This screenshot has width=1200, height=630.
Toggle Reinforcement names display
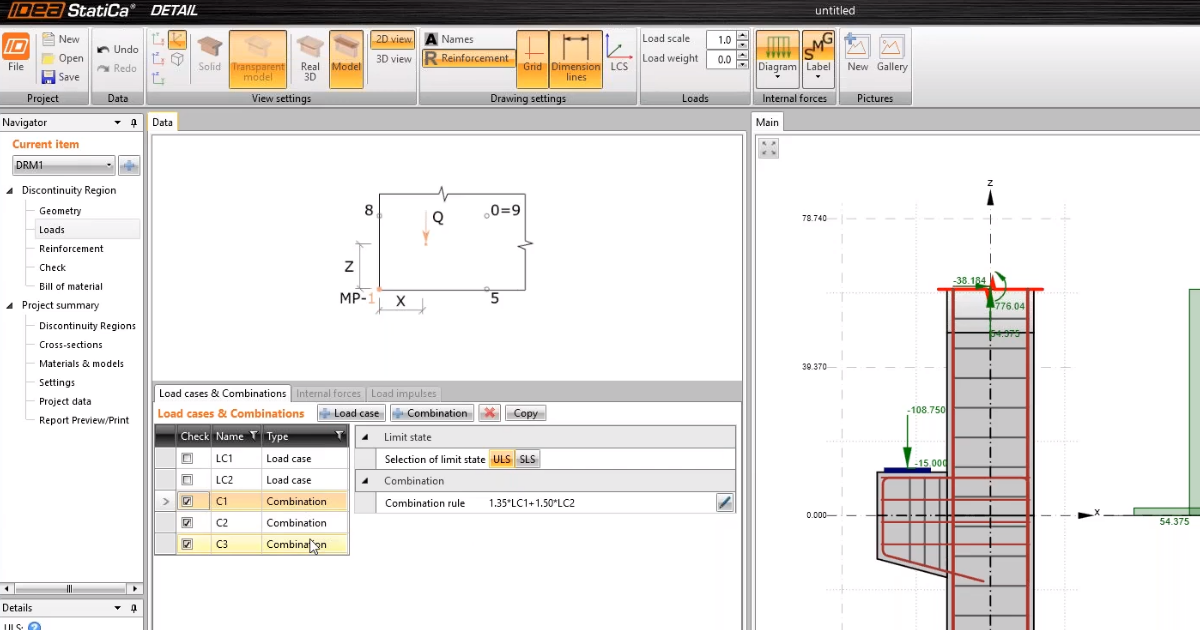coord(468,58)
